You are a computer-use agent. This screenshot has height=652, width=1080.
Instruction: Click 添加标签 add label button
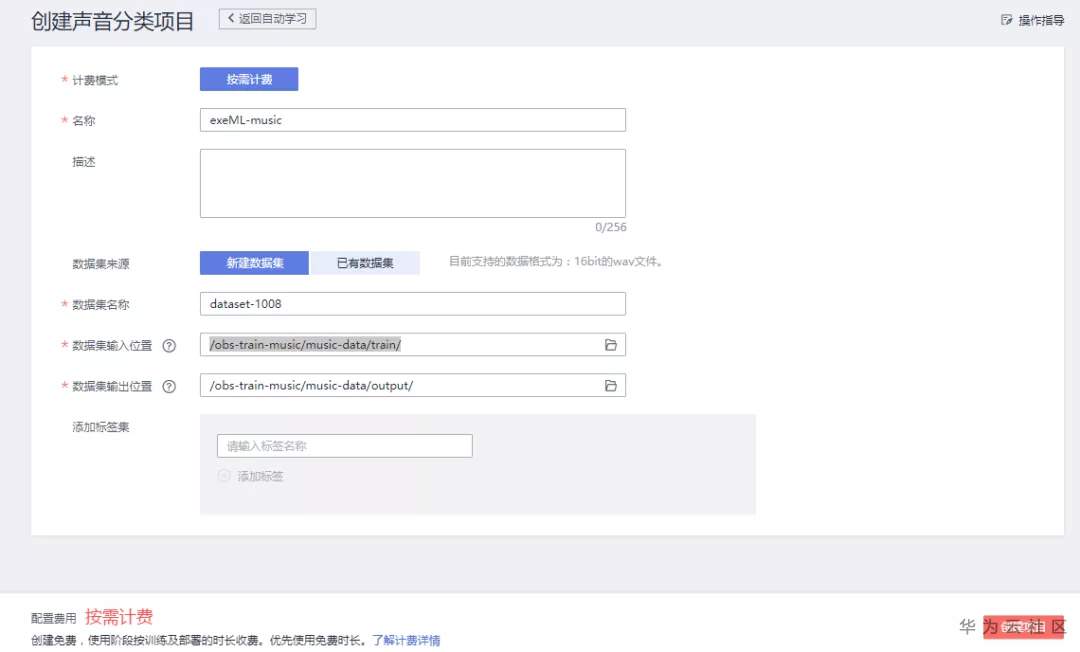(x=251, y=476)
